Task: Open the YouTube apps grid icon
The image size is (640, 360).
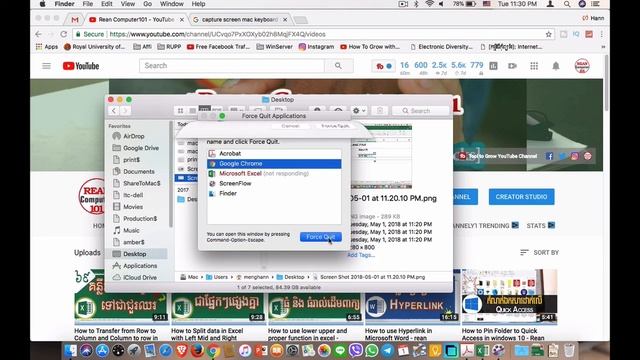Action: 534,66
